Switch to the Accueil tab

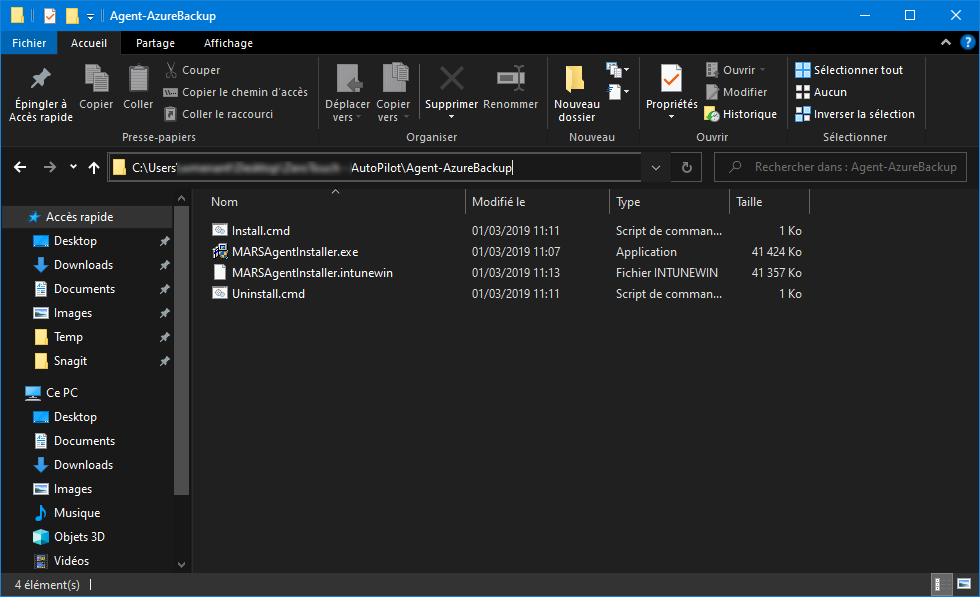pyautogui.click(x=89, y=43)
